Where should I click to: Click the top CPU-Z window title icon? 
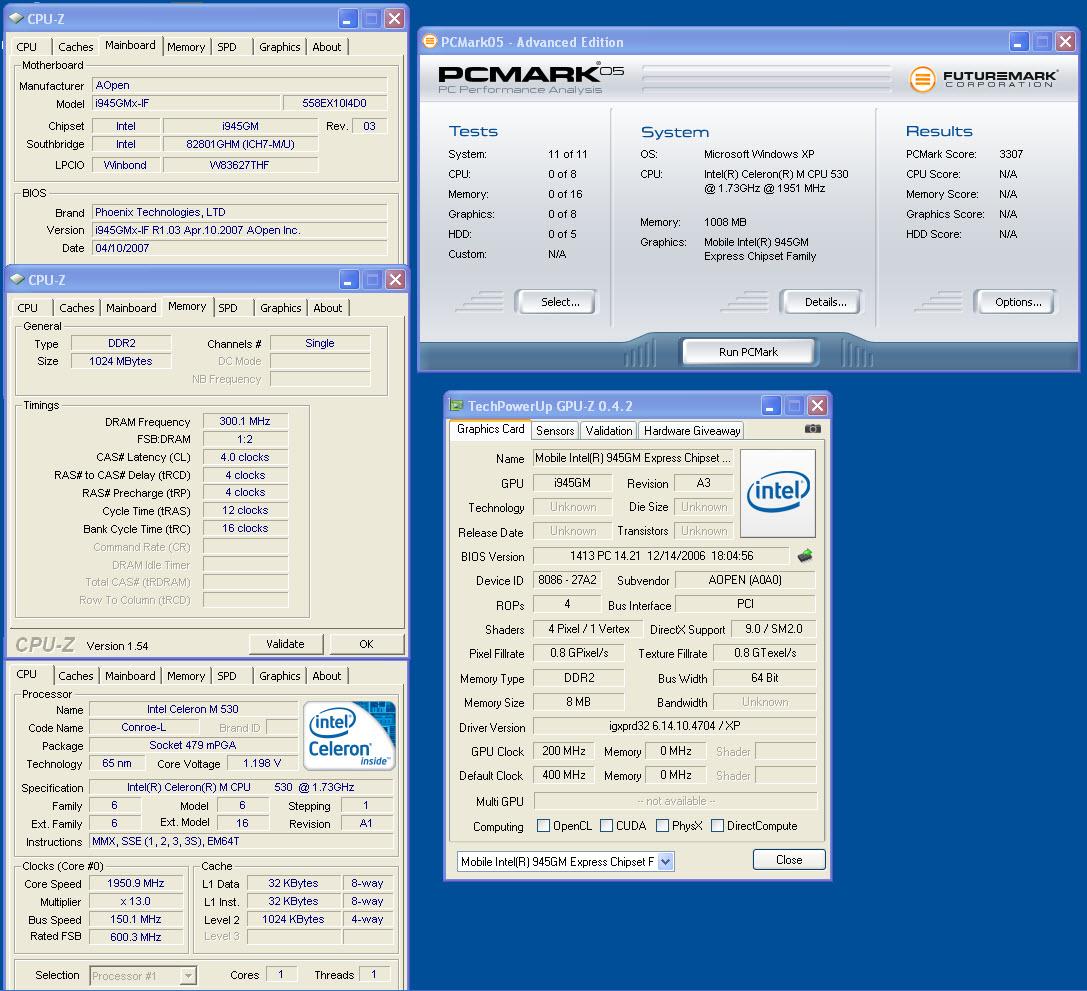tap(17, 19)
